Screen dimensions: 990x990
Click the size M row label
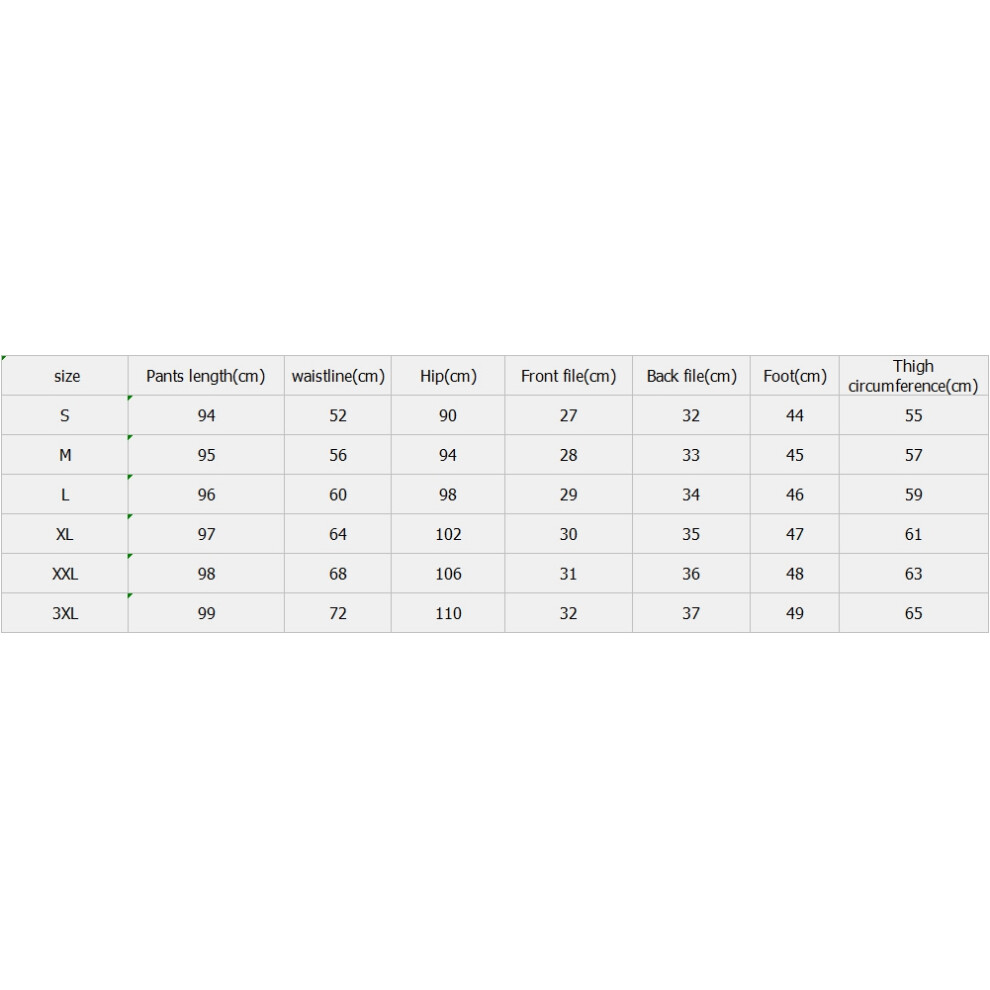pos(64,455)
